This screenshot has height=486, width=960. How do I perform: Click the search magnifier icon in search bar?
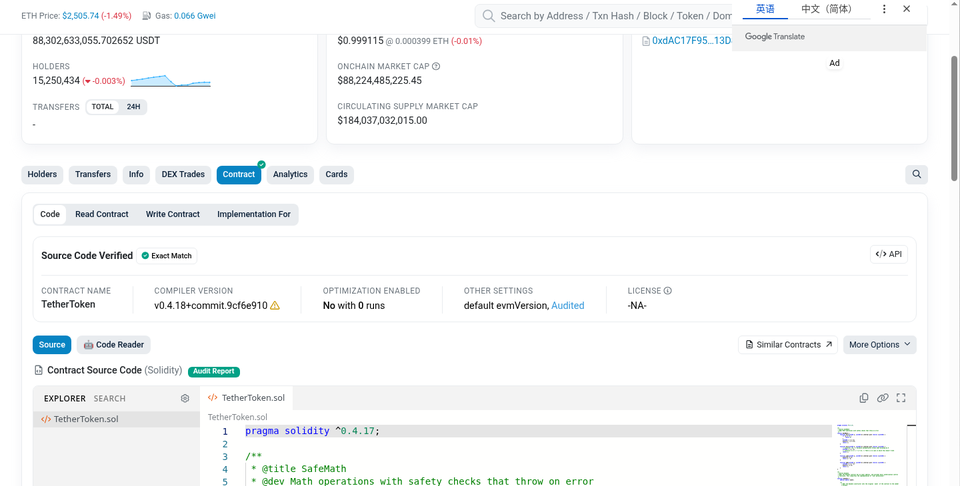488,16
